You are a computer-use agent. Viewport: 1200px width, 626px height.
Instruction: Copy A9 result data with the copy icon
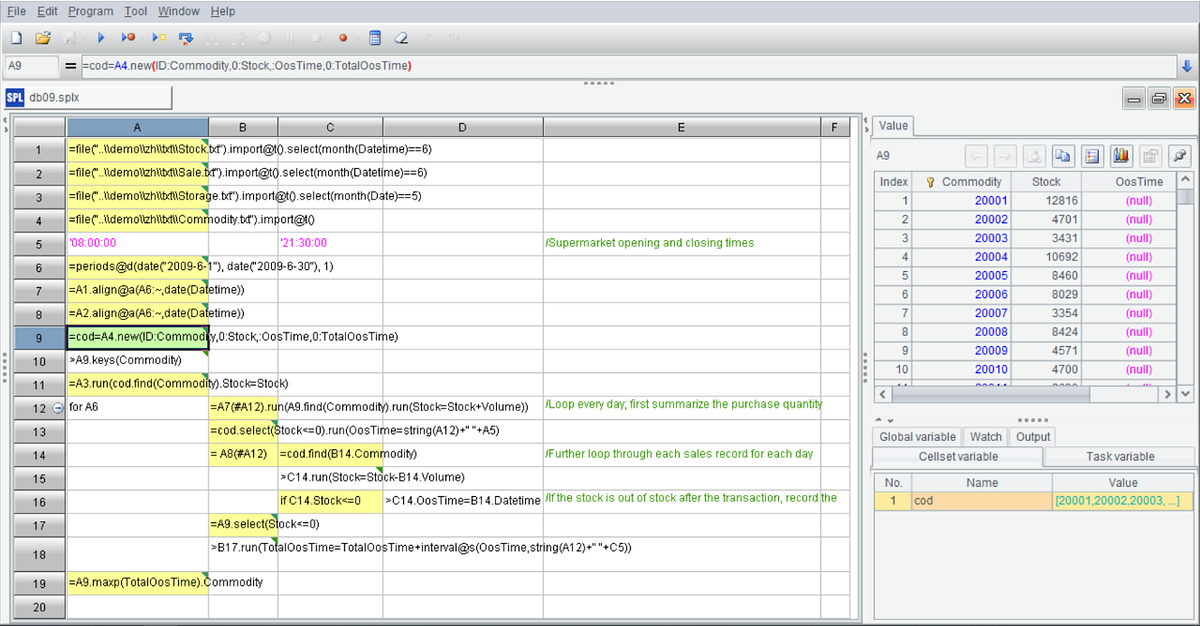pos(1063,156)
